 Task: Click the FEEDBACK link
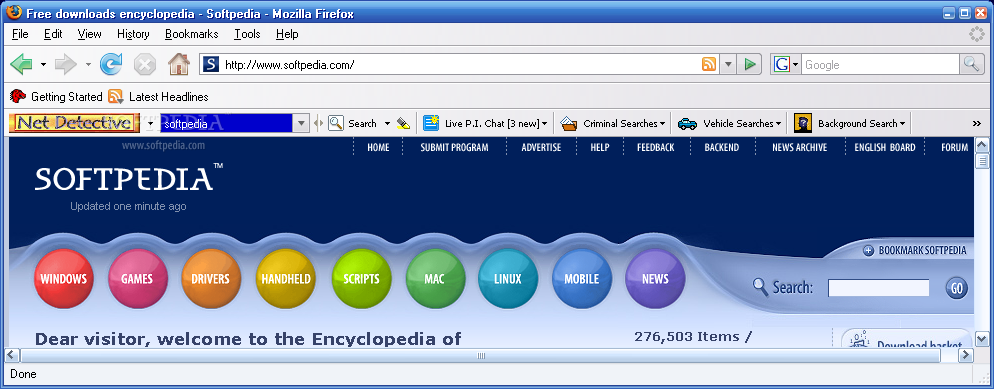point(655,148)
